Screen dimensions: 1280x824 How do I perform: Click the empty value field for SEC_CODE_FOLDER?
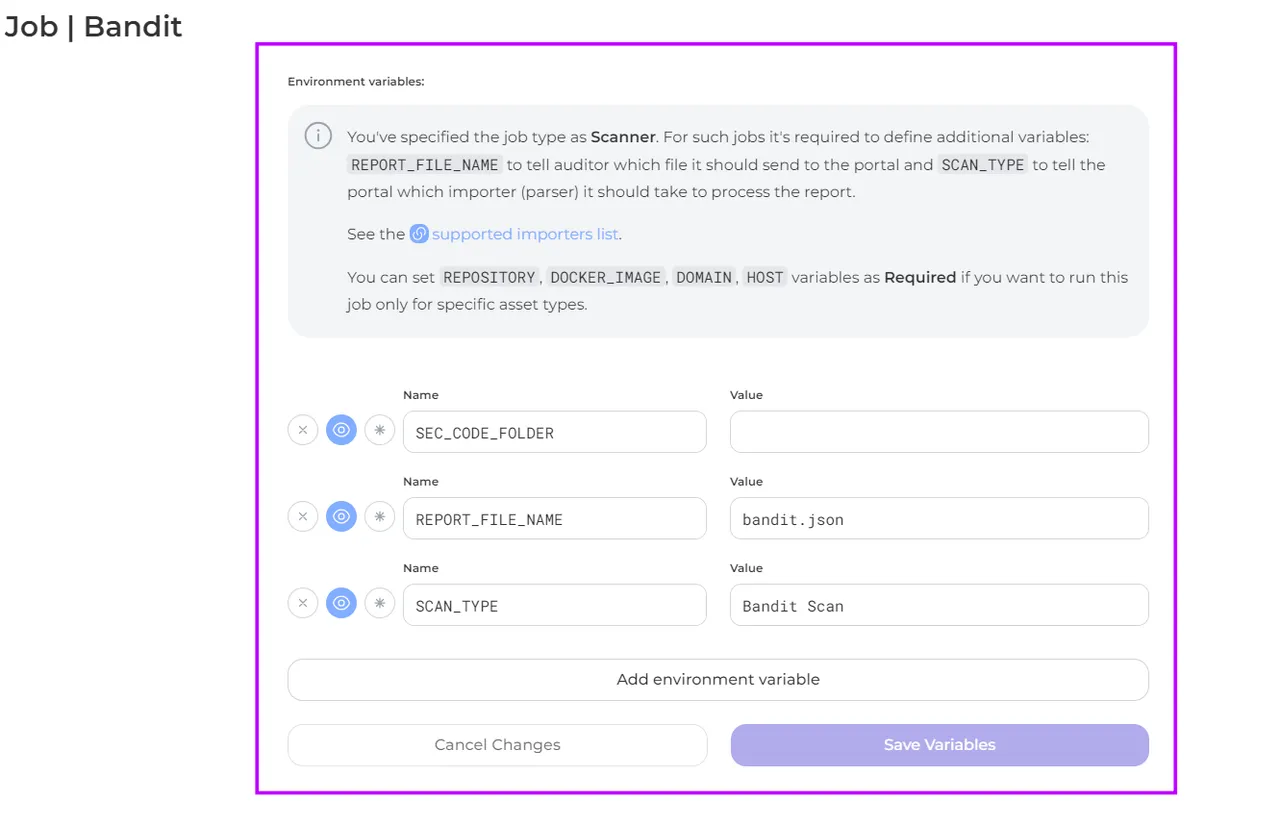pos(939,432)
